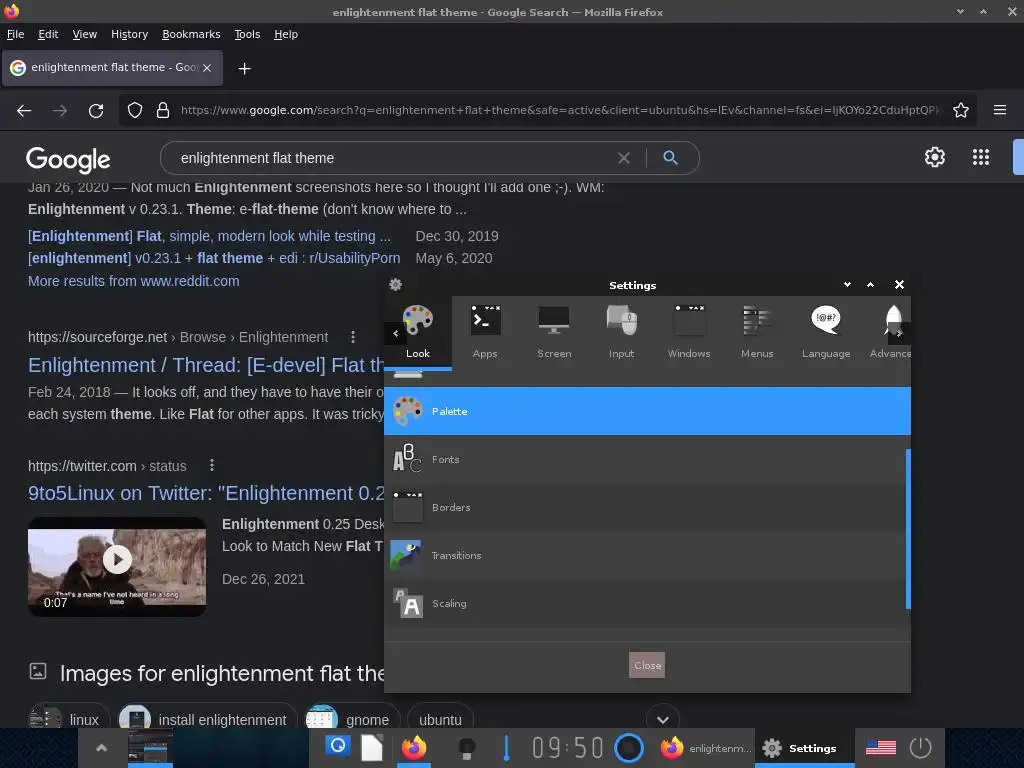Screen dimensions: 1024x768
Task: Open the Advanced settings category
Action: click(x=890, y=332)
